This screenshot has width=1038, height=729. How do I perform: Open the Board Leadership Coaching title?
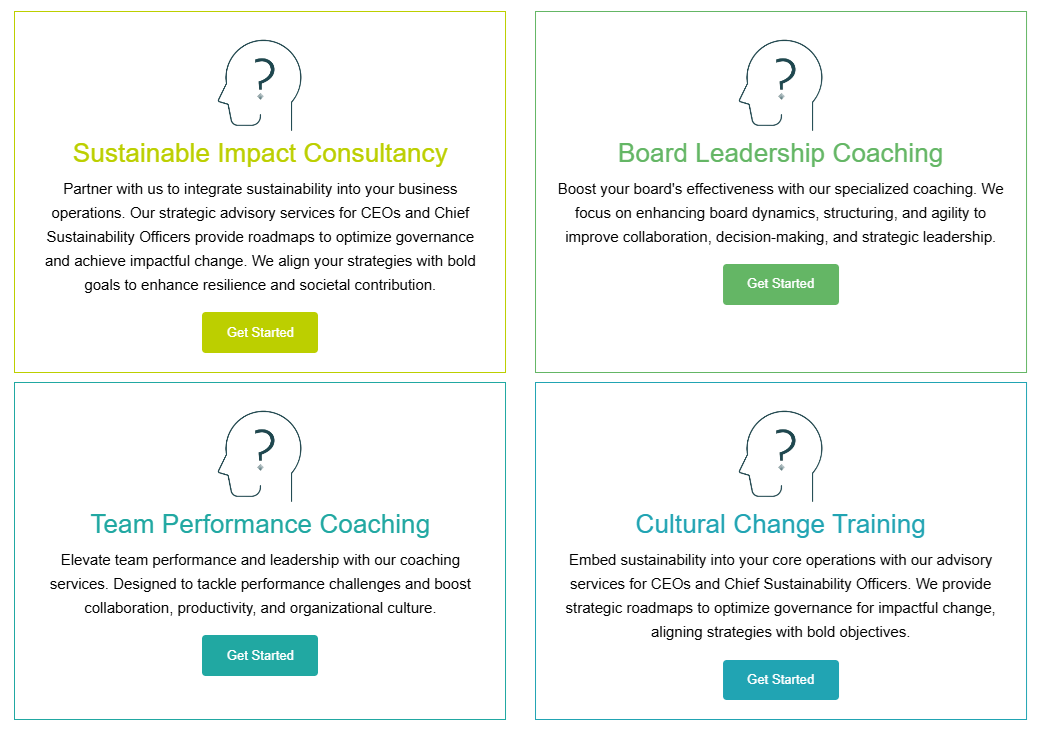tap(781, 153)
